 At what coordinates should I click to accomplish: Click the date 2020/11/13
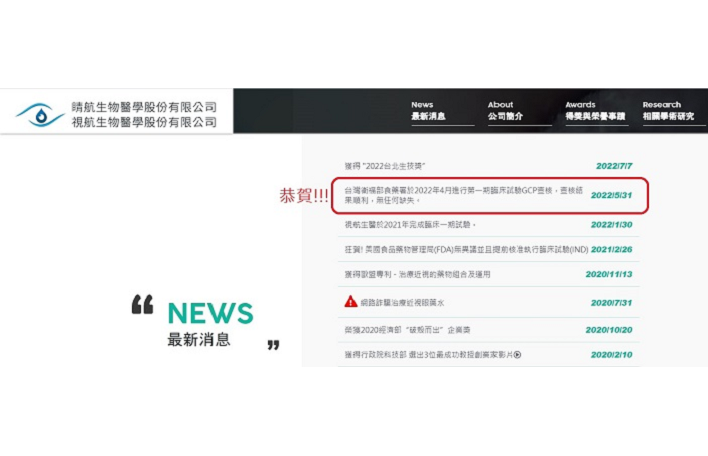(x=609, y=274)
